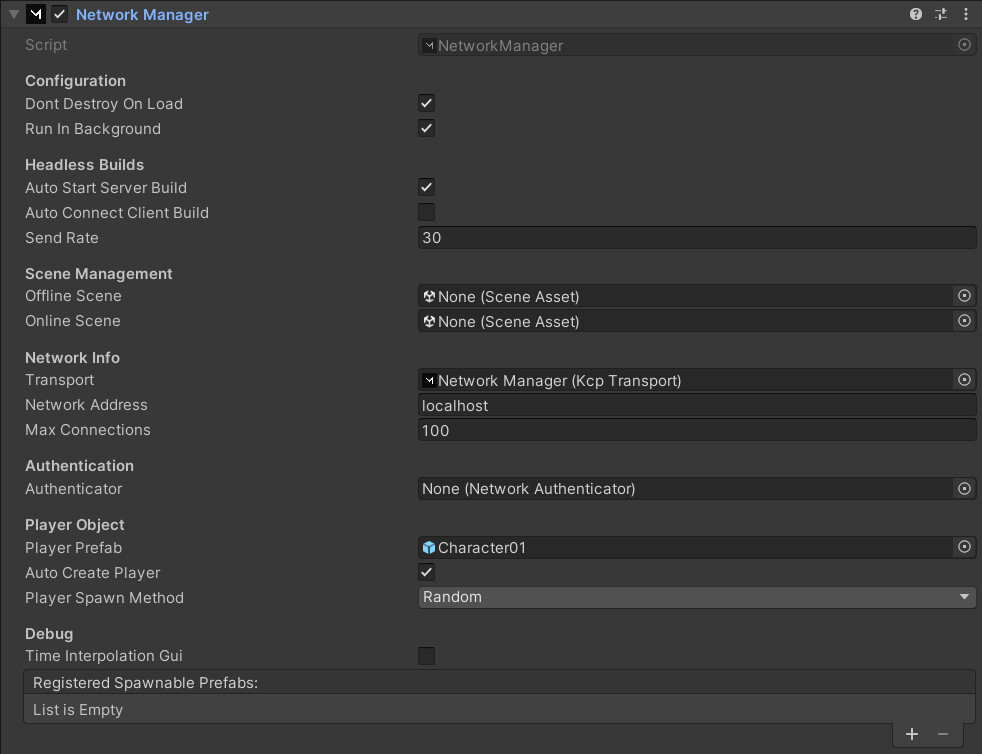Open the component three-dot context menu
The image size is (982, 754).
pos(965,14)
